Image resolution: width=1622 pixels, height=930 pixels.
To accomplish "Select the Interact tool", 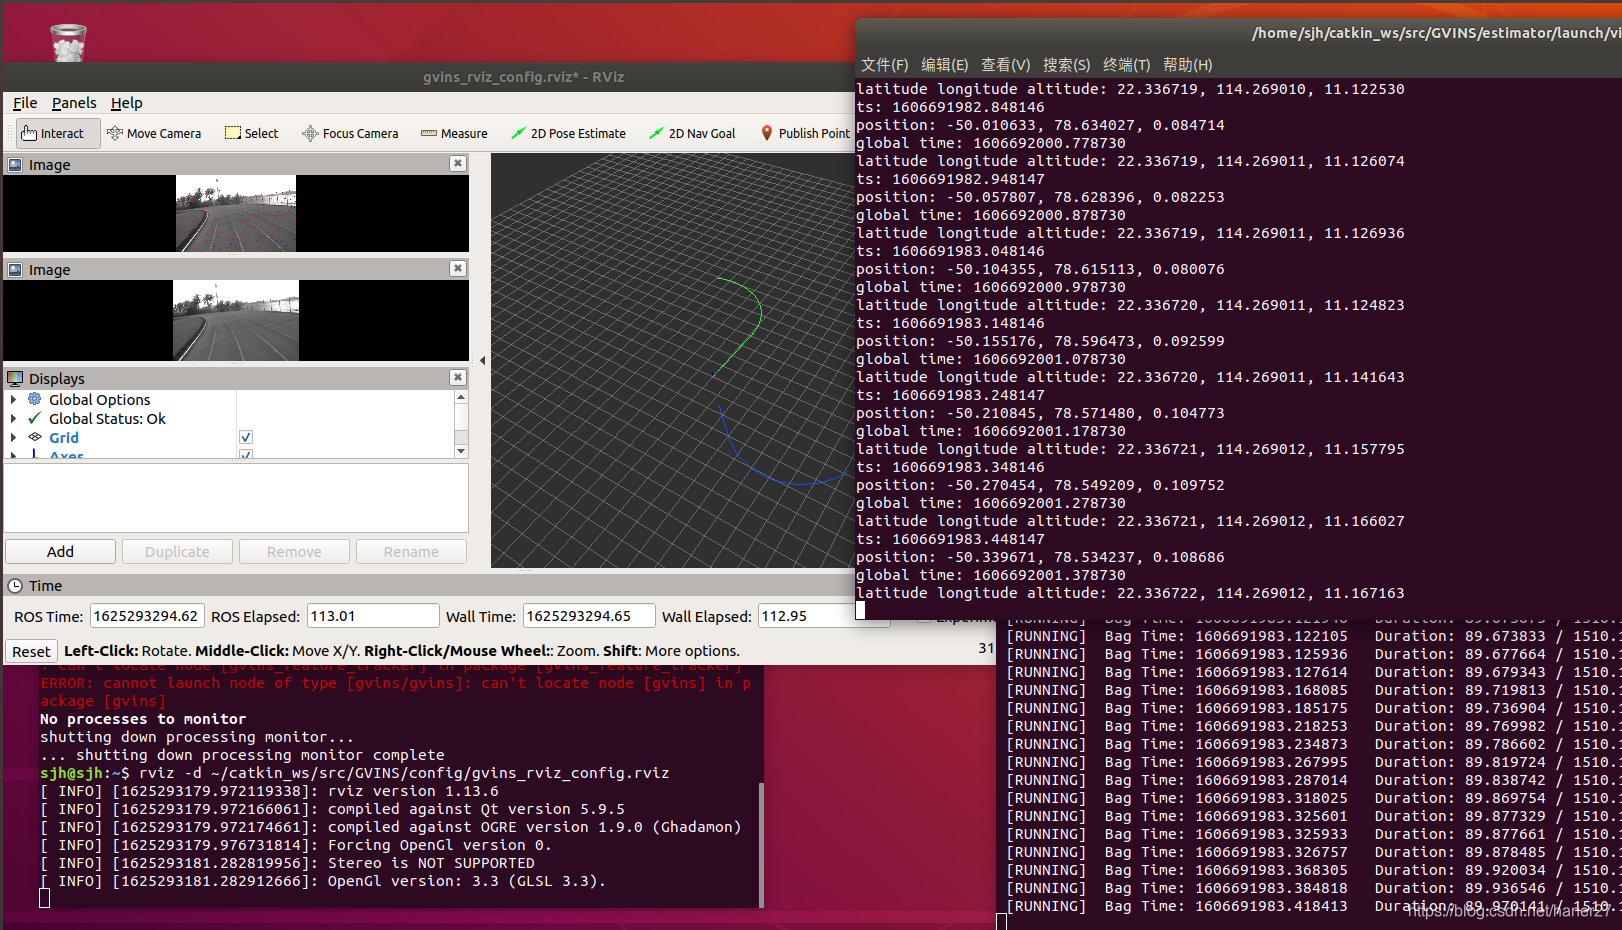I will [x=58, y=133].
